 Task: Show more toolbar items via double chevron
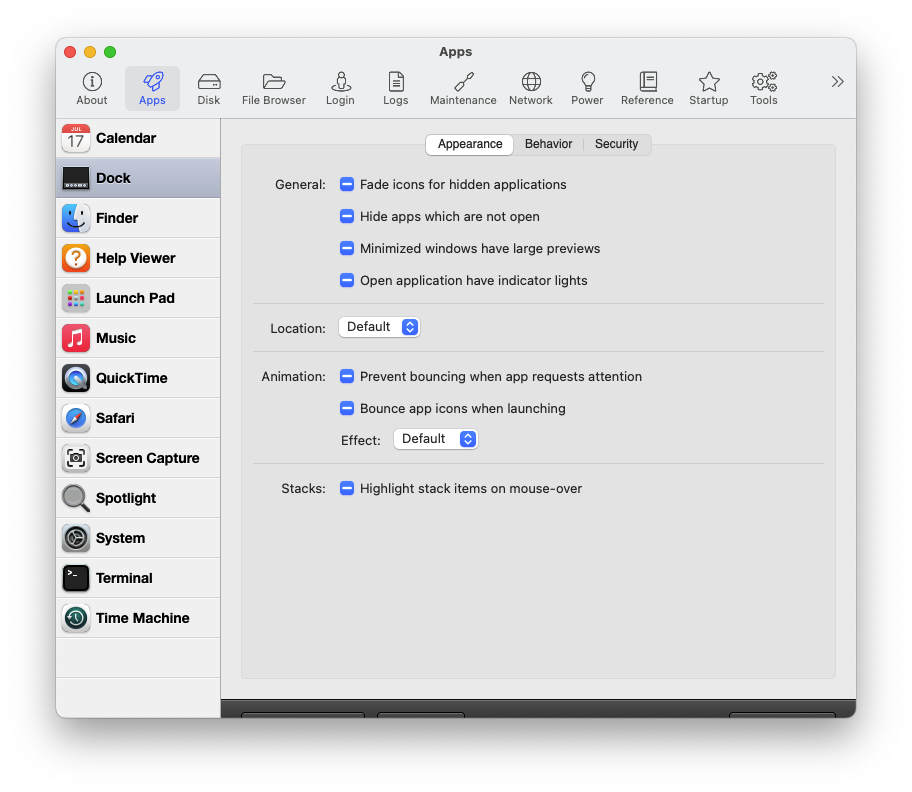click(837, 81)
